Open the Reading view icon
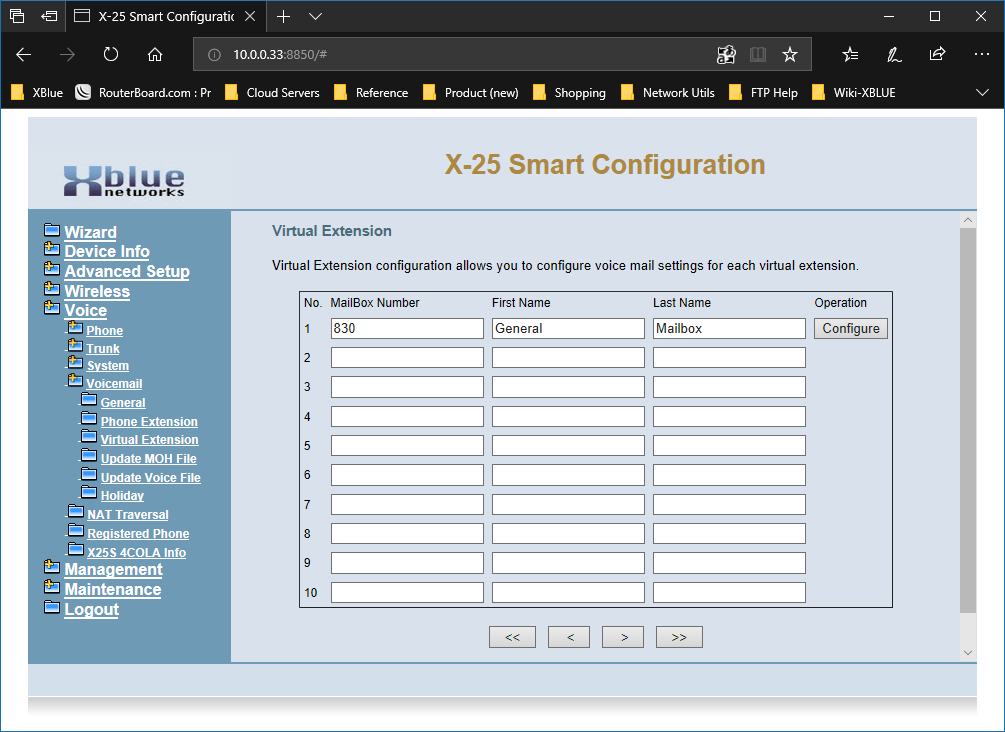Viewport: 1005px width, 732px height. 758,55
